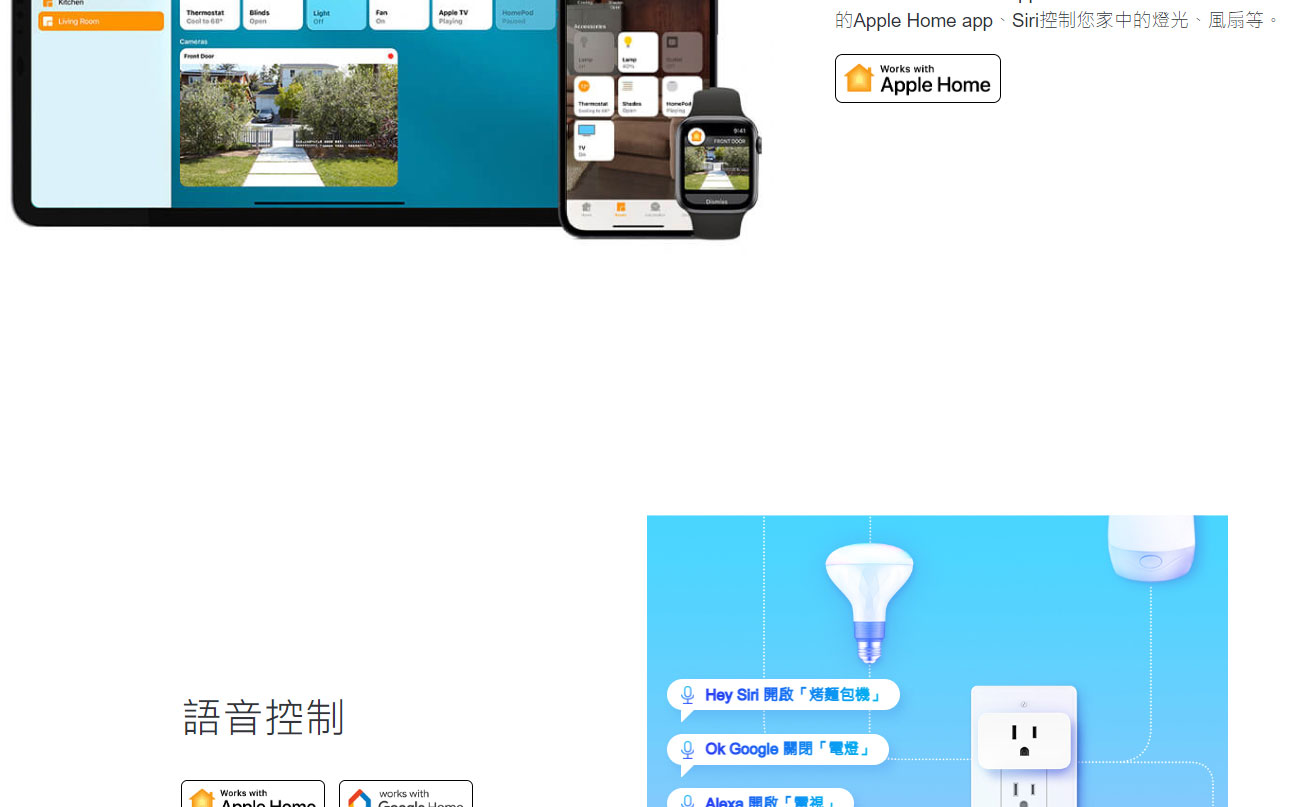Click the 語音控制 heading

click(x=264, y=718)
